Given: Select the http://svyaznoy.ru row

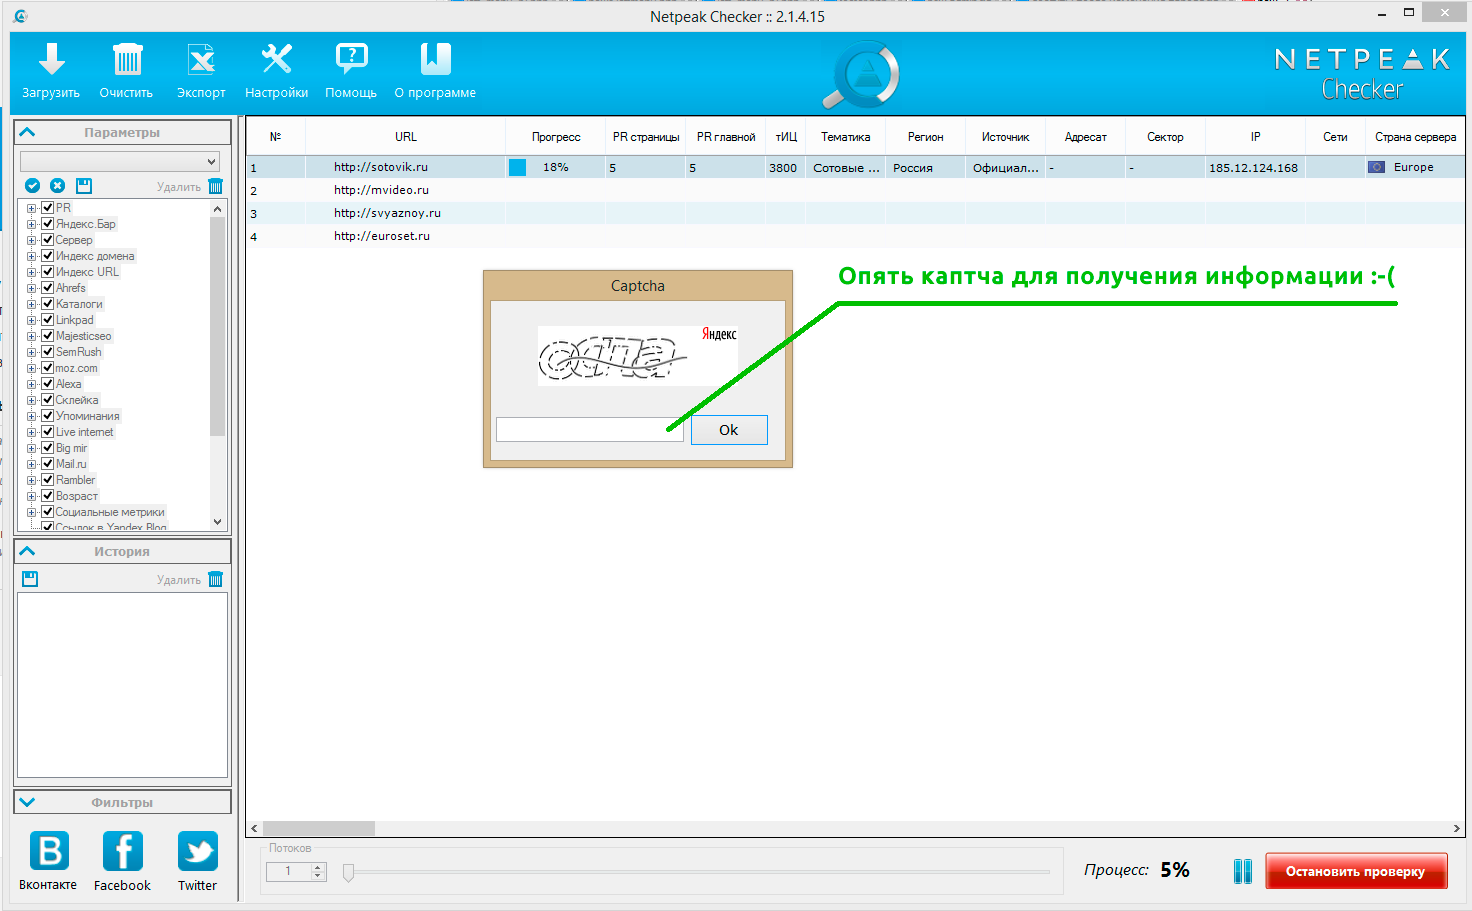Looking at the screenshot, I should coord(856,213).
